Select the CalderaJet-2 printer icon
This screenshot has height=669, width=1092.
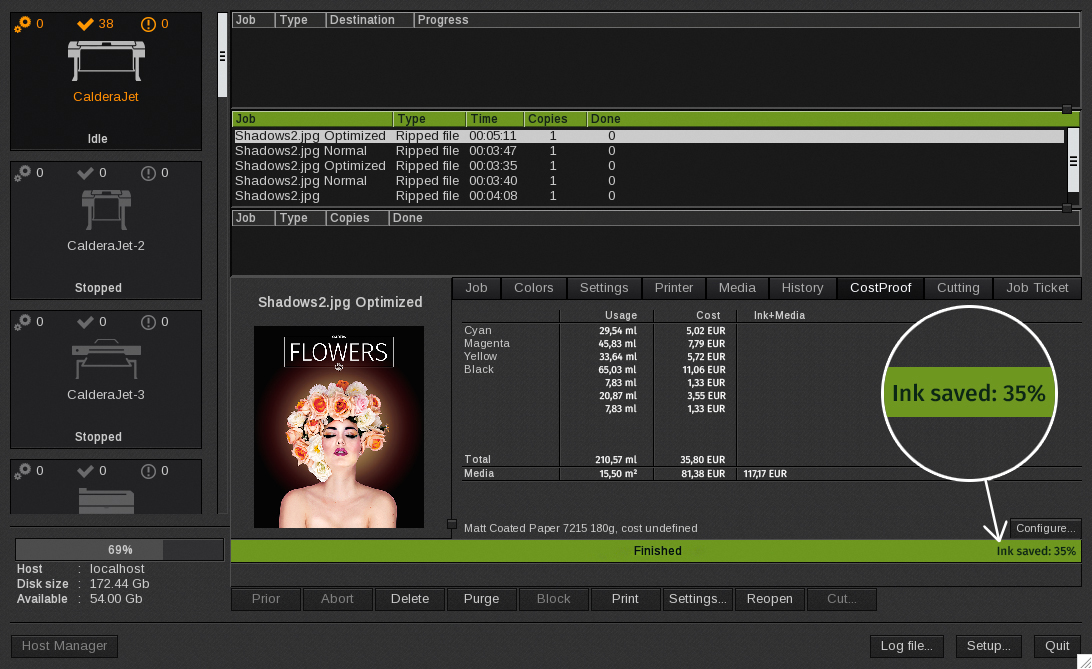pos(106,209)
